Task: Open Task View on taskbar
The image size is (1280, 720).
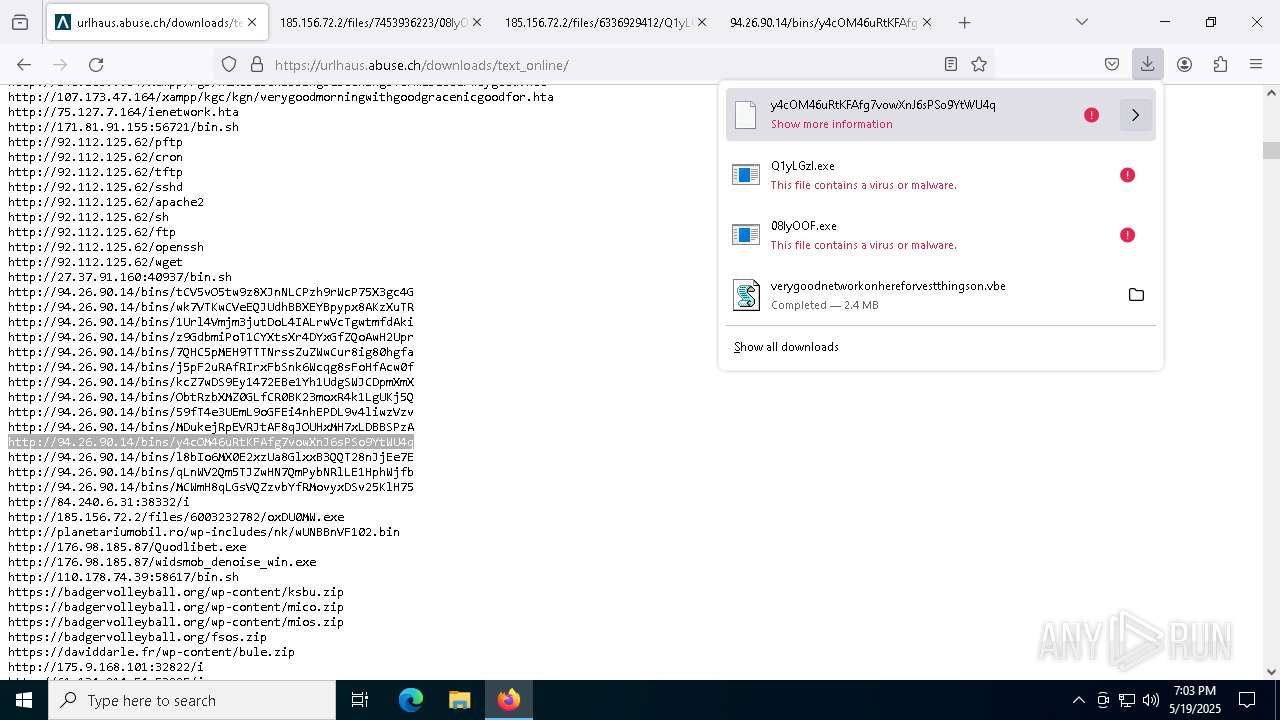Action: tap(360, 700)
